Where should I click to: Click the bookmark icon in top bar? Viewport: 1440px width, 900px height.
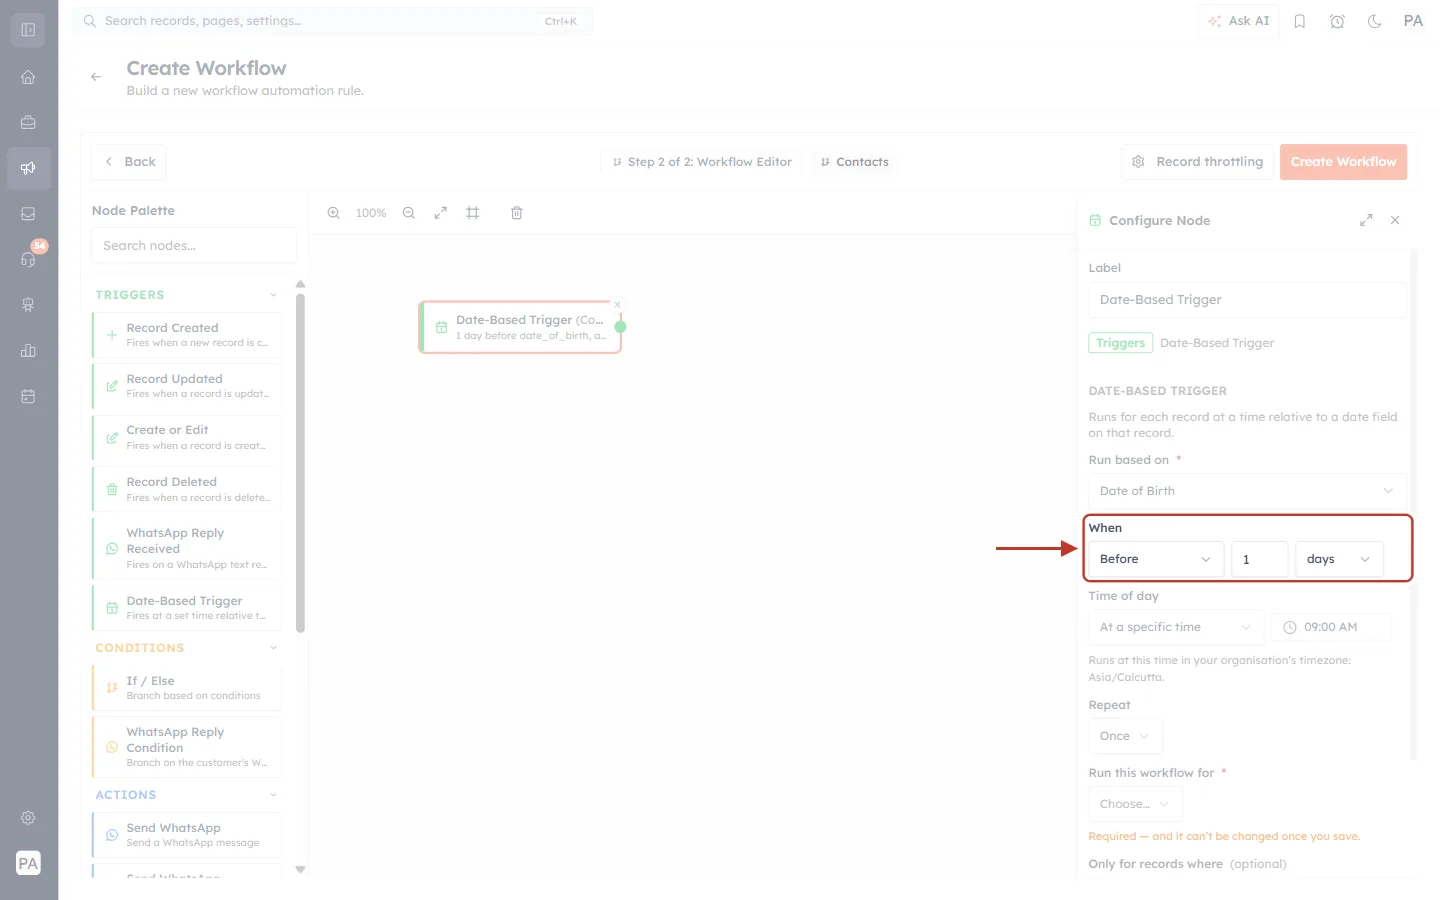[x=1300, y=21]
